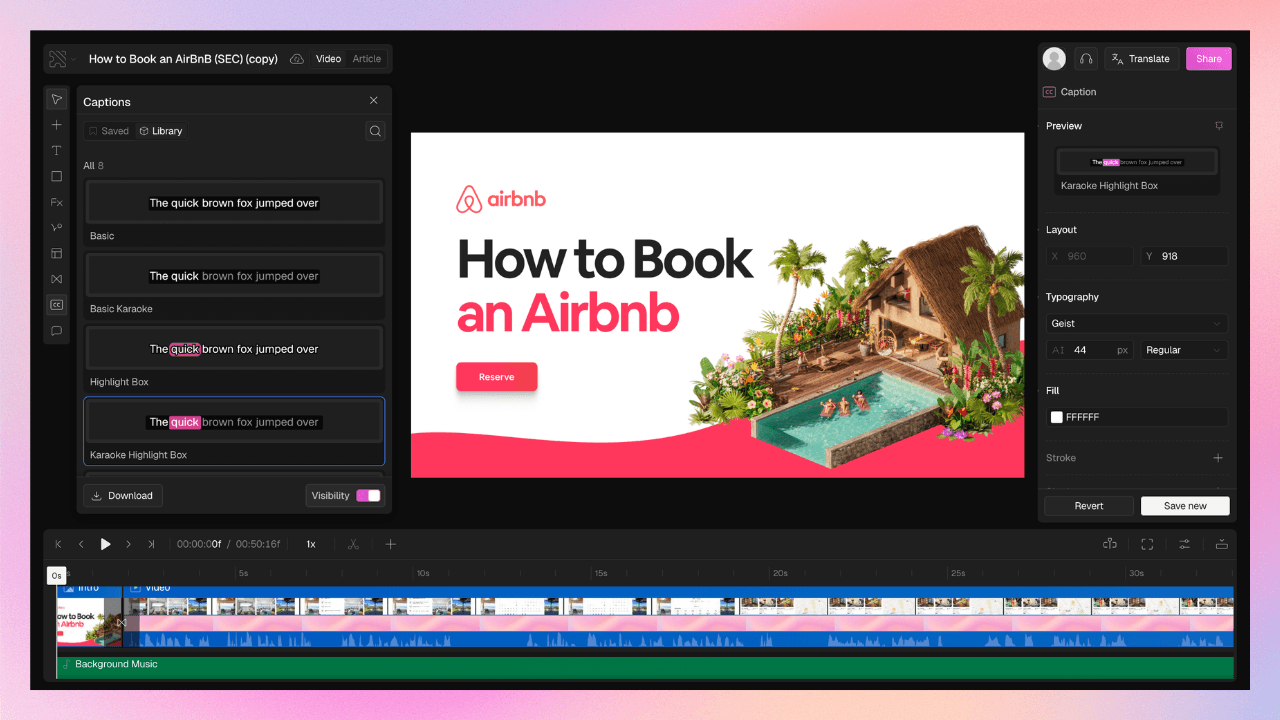1280x720 pixels.
Task: Click the timeline split-at-playhead icon at right
Action: [1110, 544]
